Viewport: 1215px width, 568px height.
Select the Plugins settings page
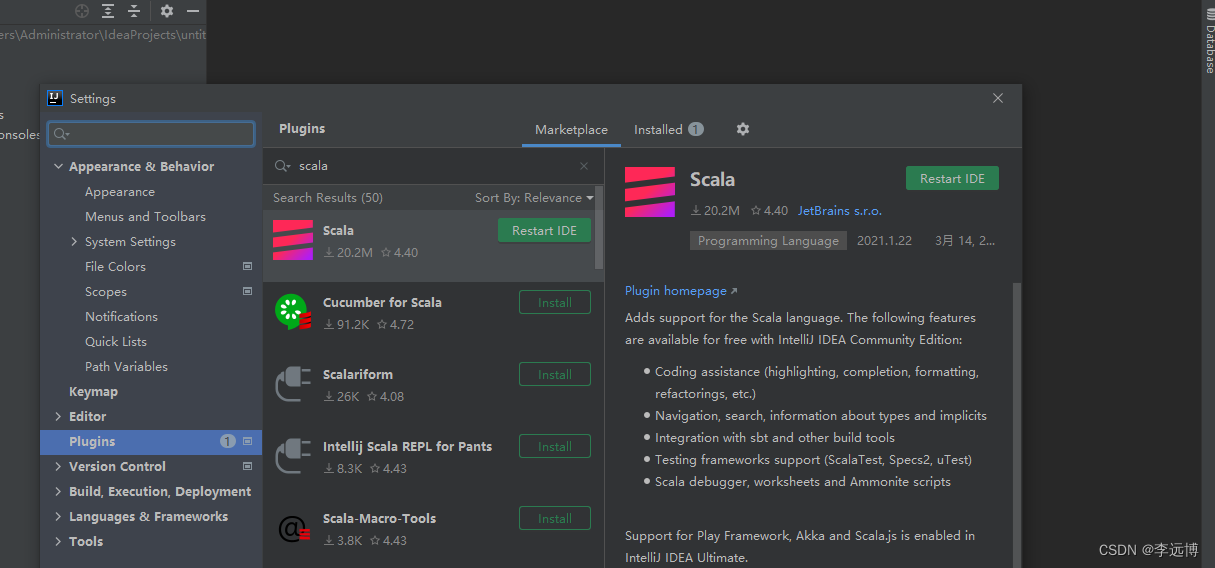[151, 441]
